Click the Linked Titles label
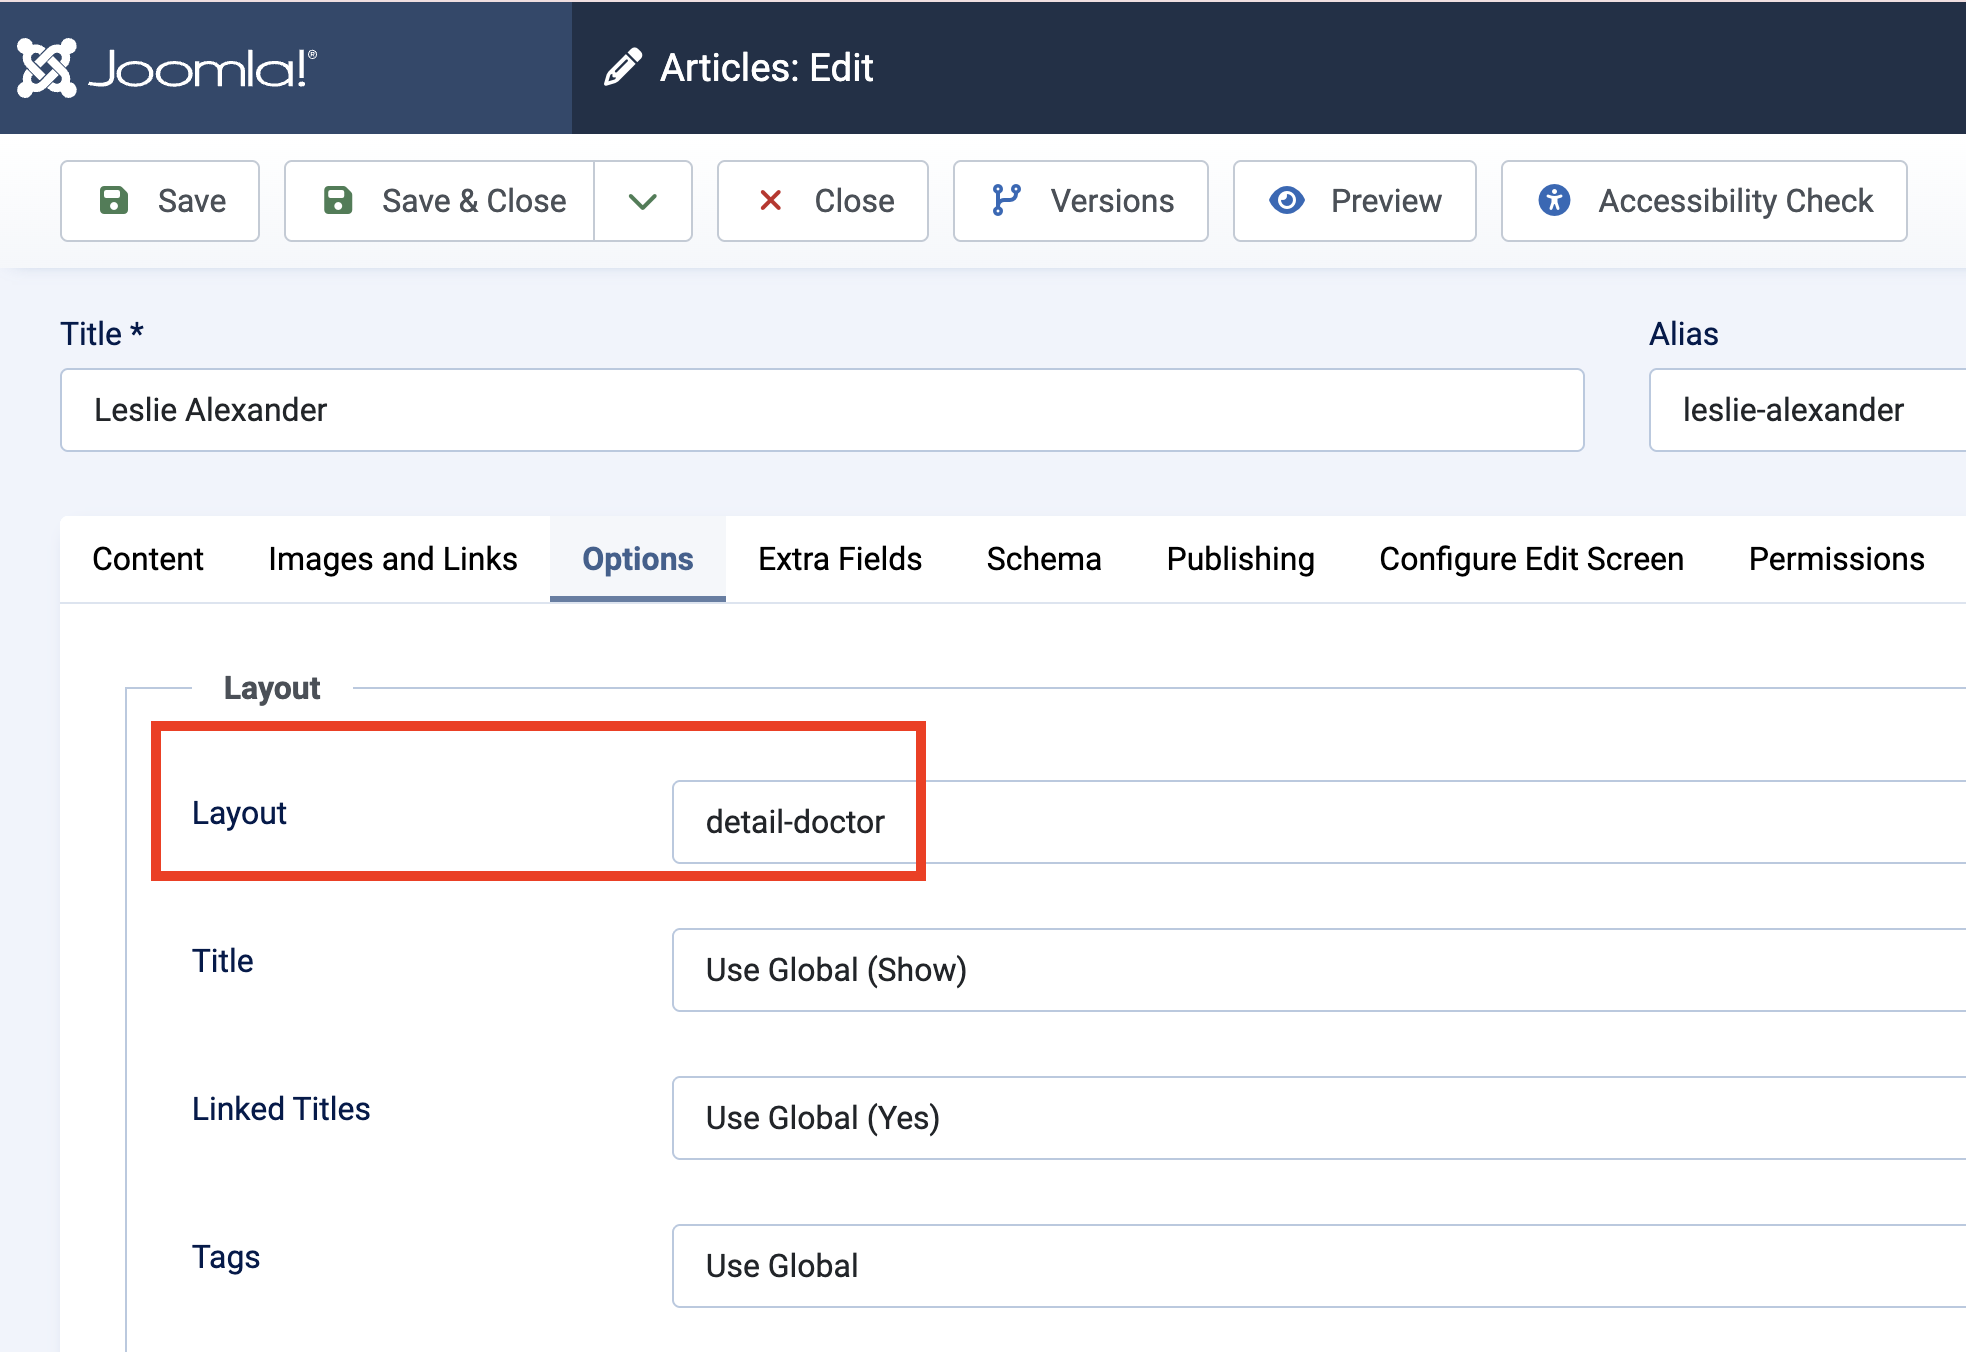 pyautogui.click(x=281, y=1109)
